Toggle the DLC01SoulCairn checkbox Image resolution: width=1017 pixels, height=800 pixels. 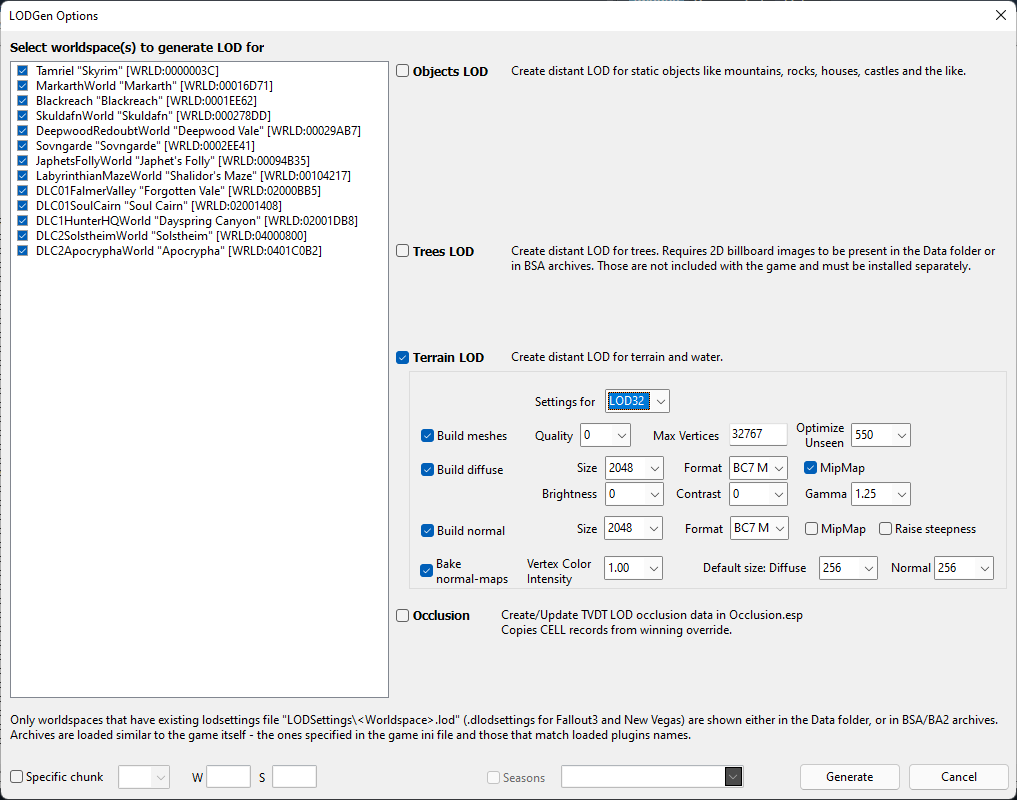pos(23,206)
